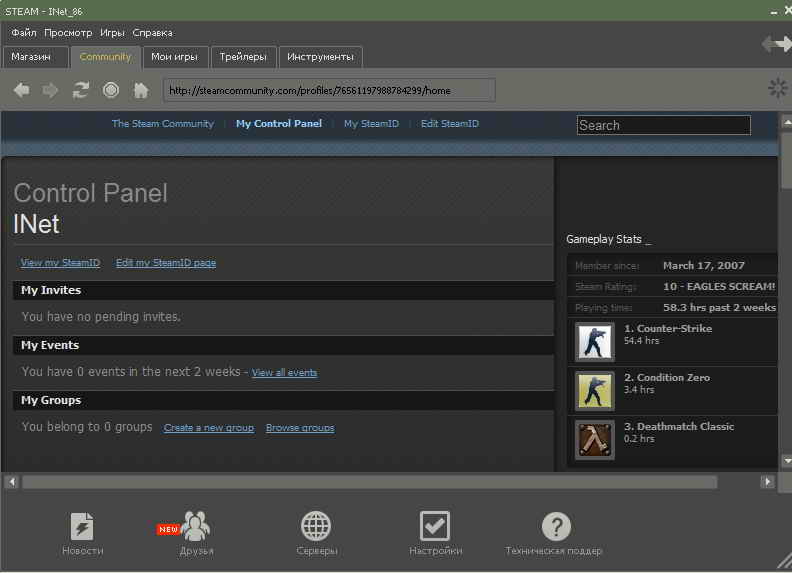Switch to the Трейлеры tab

tap(243, 57)
